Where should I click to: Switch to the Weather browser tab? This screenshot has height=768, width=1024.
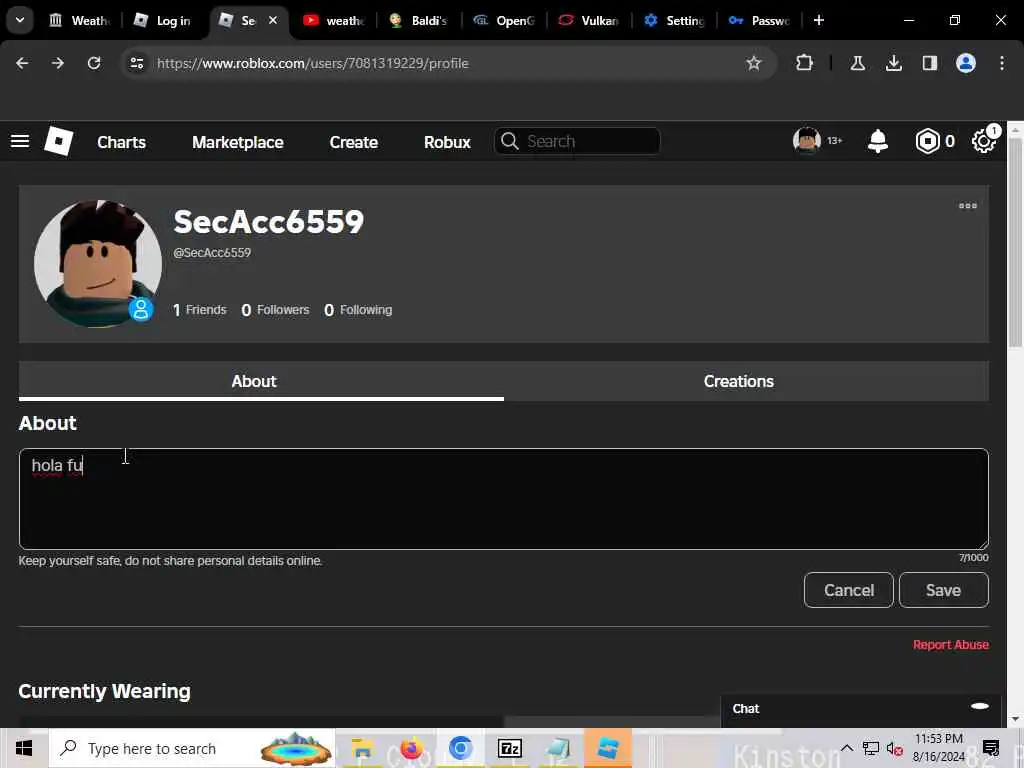click(80, 20)
